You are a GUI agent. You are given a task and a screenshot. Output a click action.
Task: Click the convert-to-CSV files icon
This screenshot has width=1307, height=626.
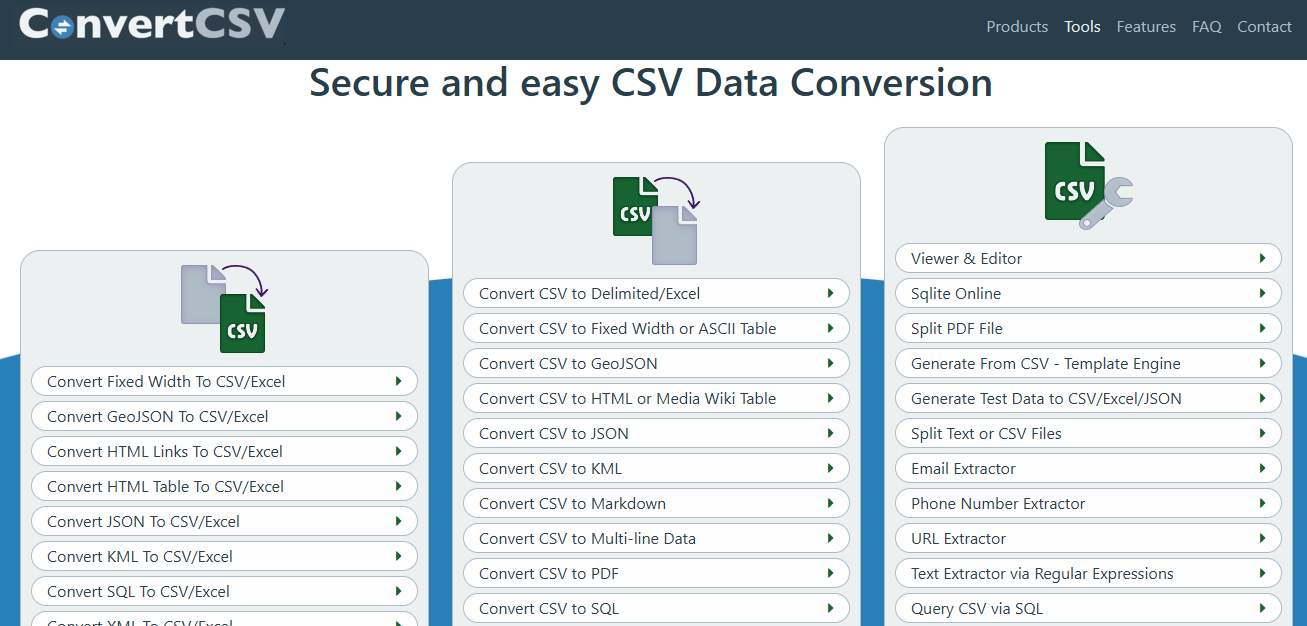click(224, 308)
